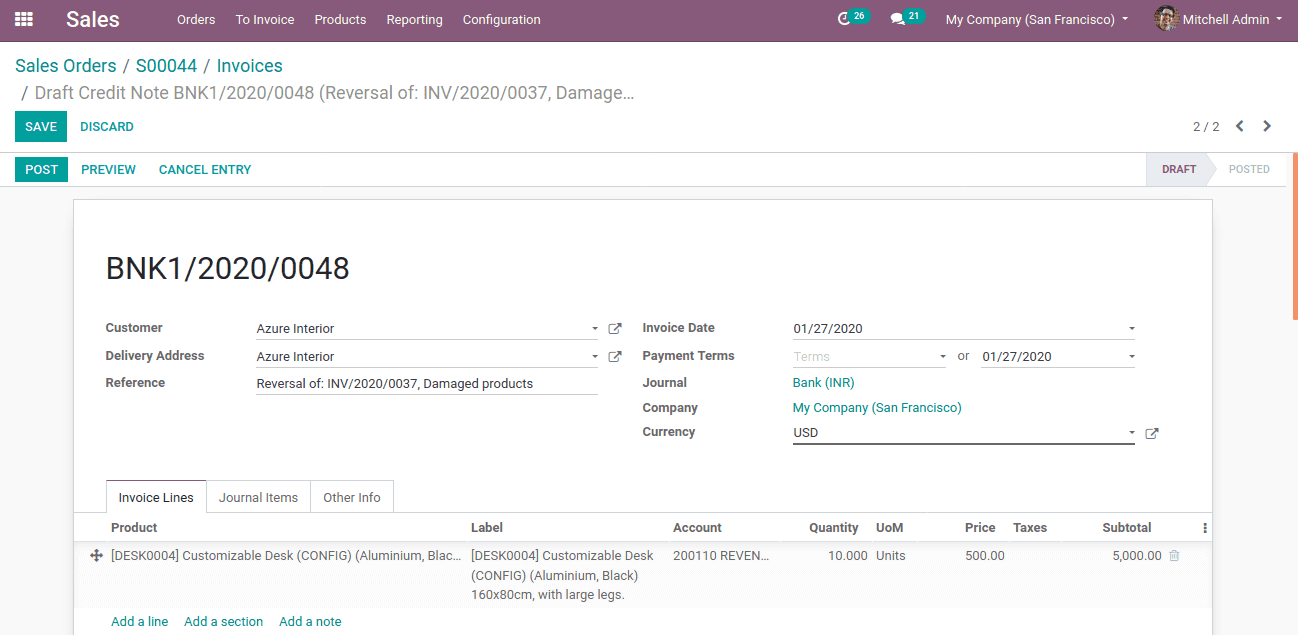The image size is (1298, 635).
Task: Edit the Reference input field
Action: click(427, 384)
